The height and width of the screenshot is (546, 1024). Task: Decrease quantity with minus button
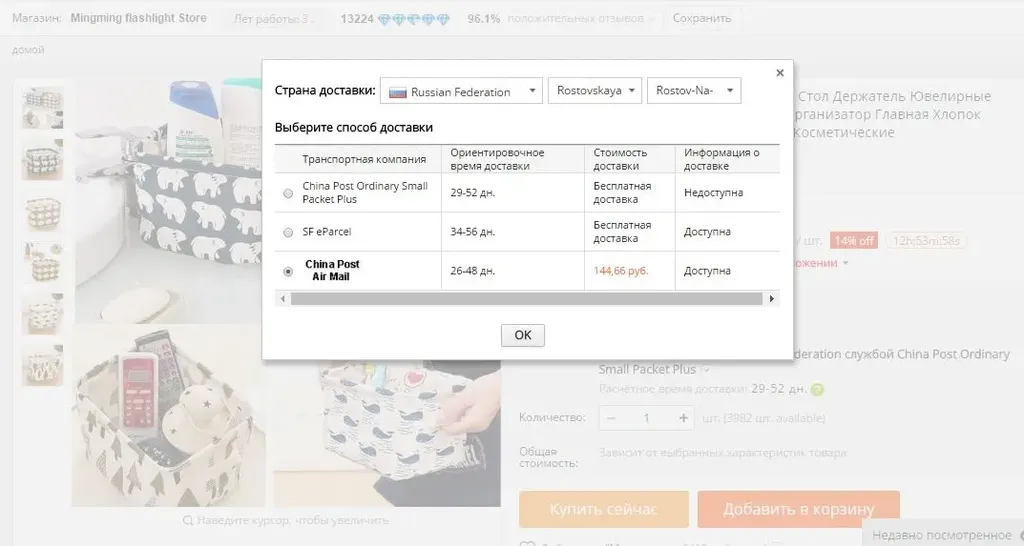611,418
